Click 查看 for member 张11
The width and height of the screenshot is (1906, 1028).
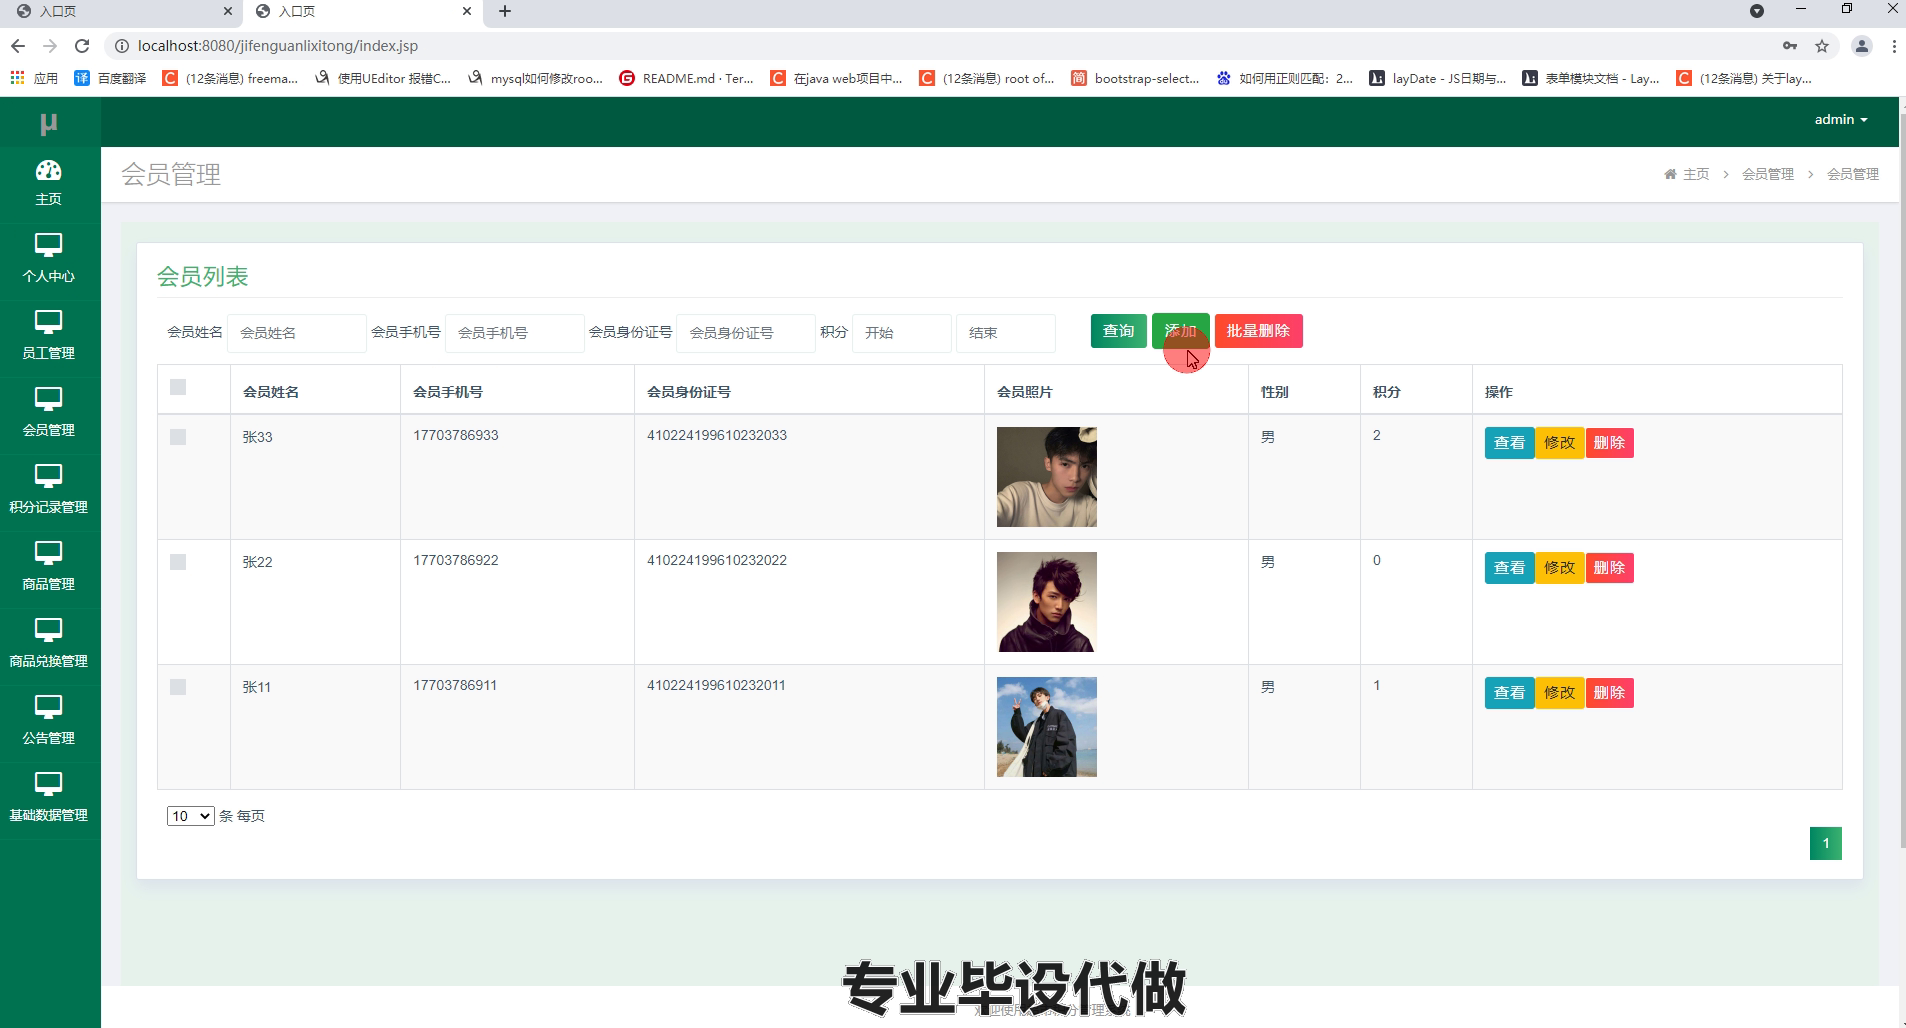[1509, 693]
